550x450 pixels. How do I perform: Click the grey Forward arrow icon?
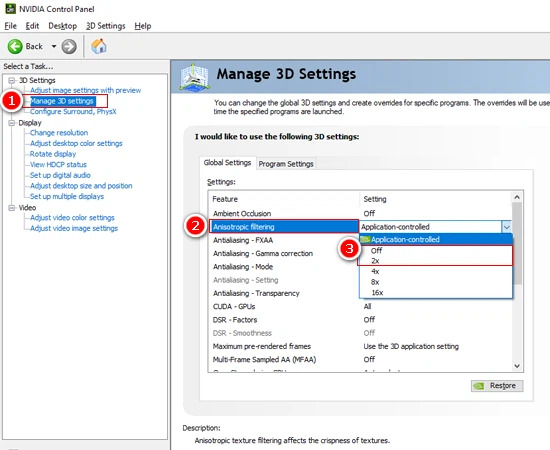click(x=69, y=46)
